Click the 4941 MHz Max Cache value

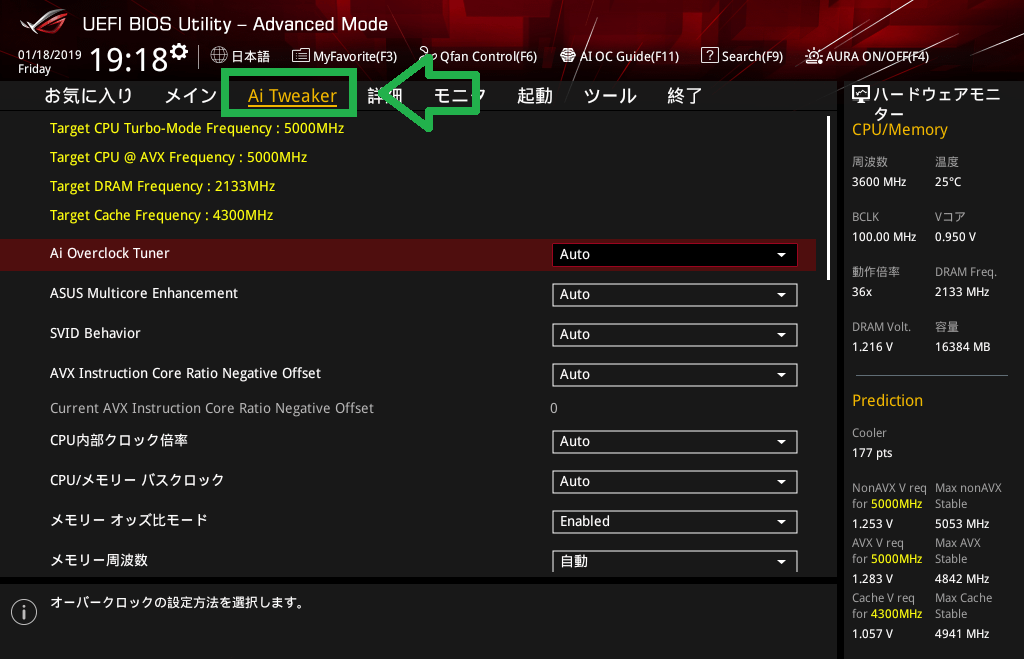tap(962, 633)
